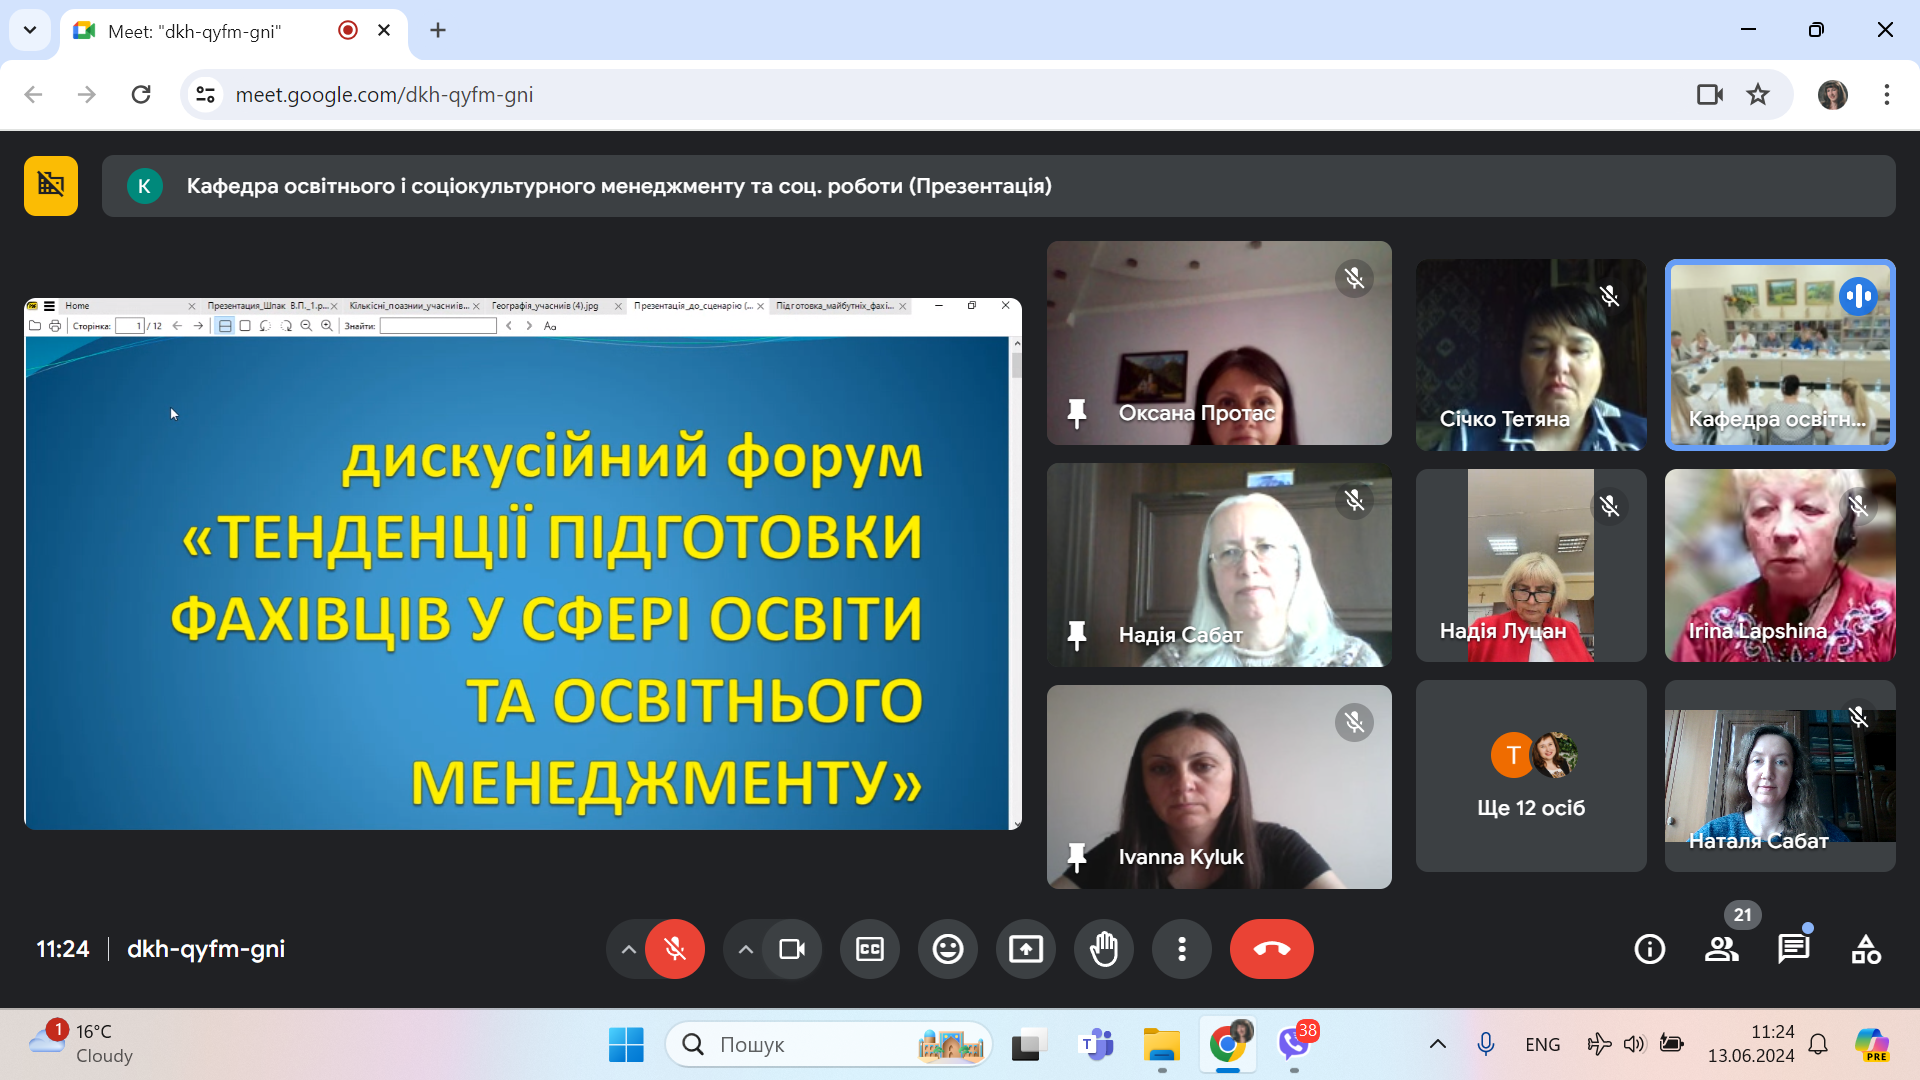
Task: Leave the call with the red hang-up button
Action: click(x=1271, y=949)
